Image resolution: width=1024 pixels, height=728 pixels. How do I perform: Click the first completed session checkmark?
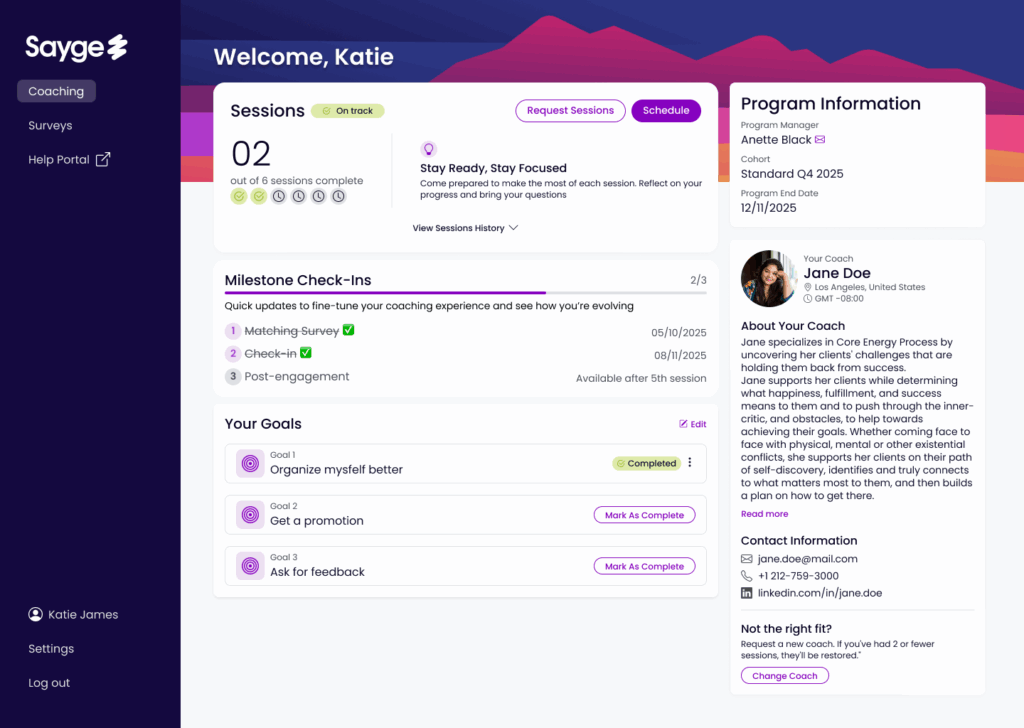point(239,196)
